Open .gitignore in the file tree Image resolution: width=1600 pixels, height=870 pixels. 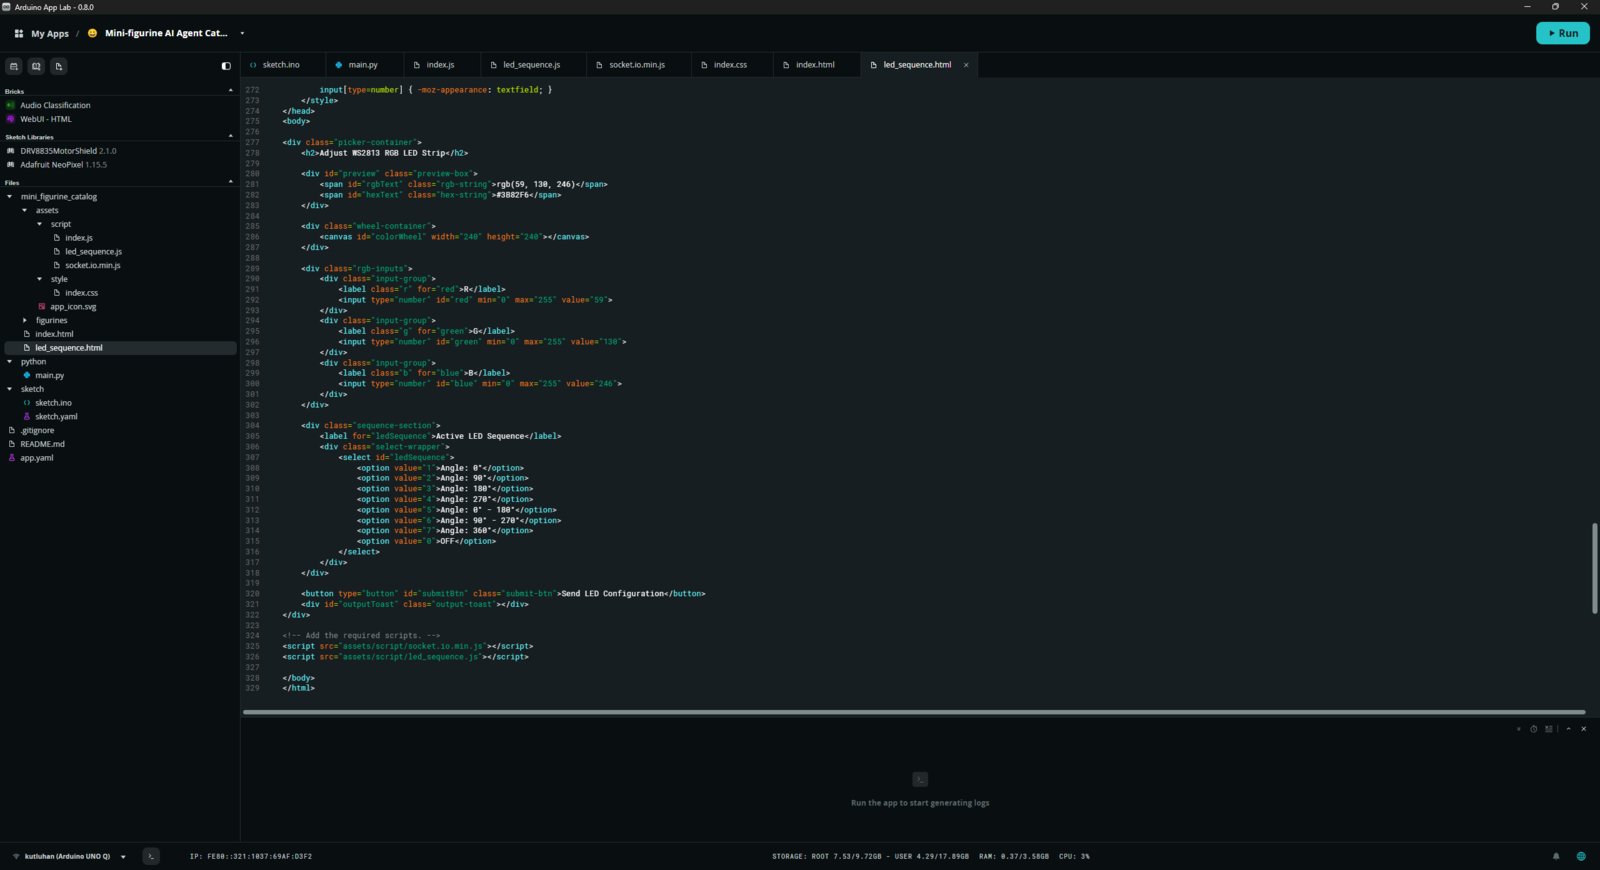pos(37,431)
